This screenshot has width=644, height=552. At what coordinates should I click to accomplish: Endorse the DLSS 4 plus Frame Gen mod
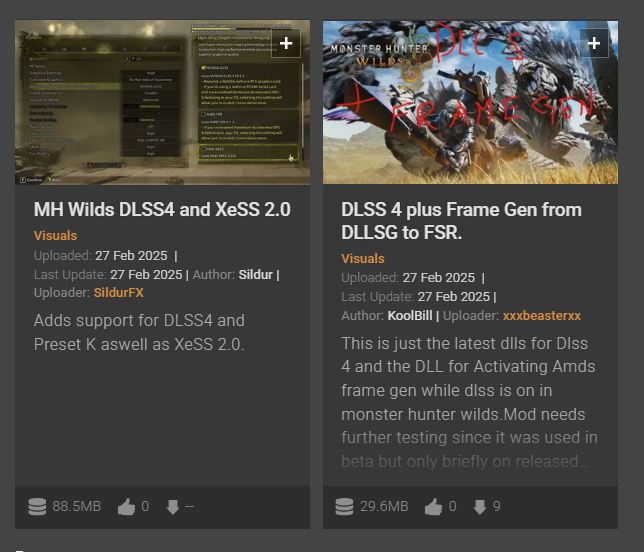point(434,507)
